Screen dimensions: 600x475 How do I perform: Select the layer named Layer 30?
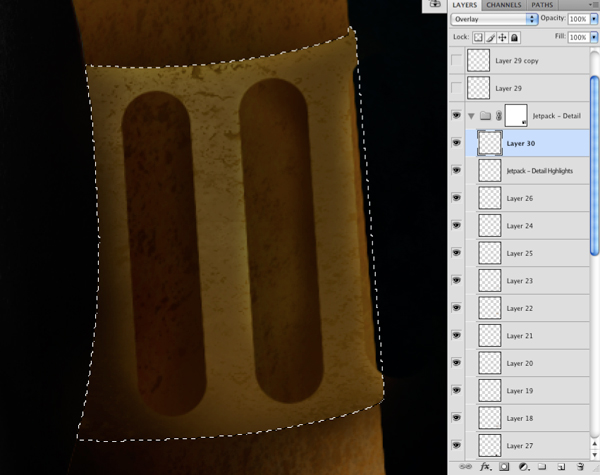520,144
